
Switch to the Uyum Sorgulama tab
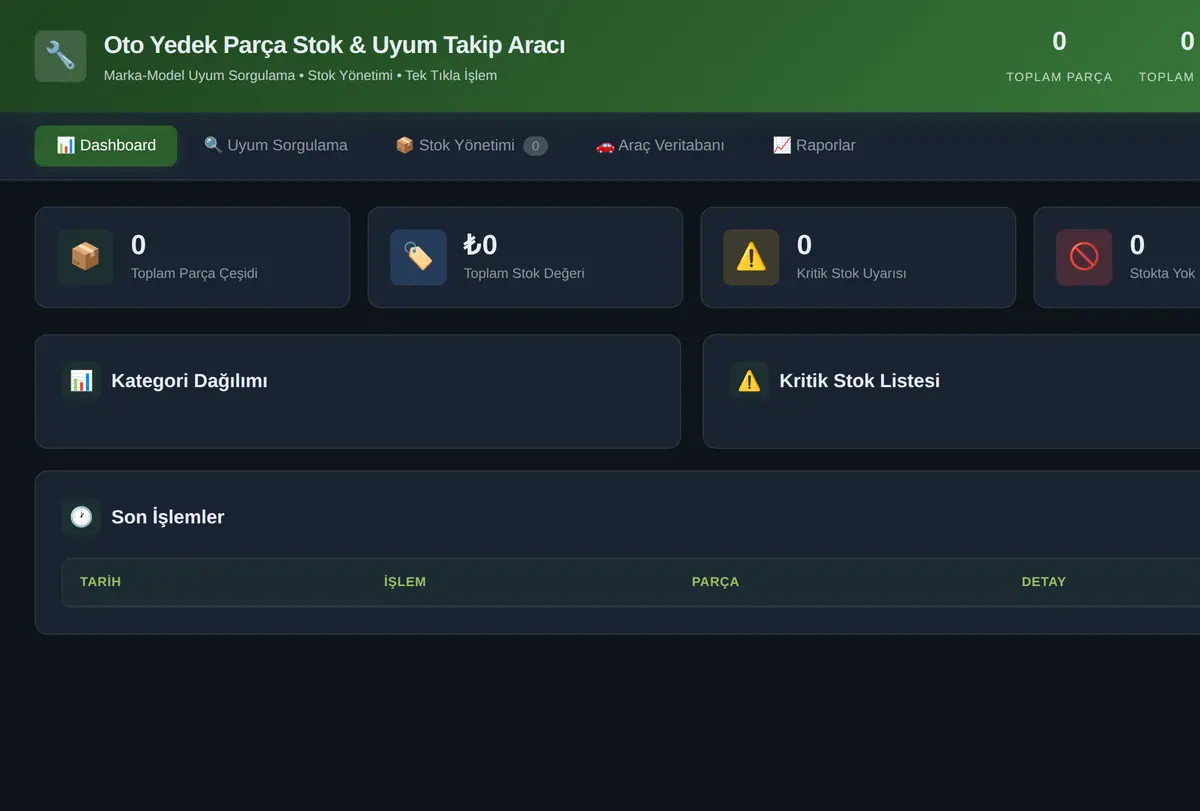[276, 146]
